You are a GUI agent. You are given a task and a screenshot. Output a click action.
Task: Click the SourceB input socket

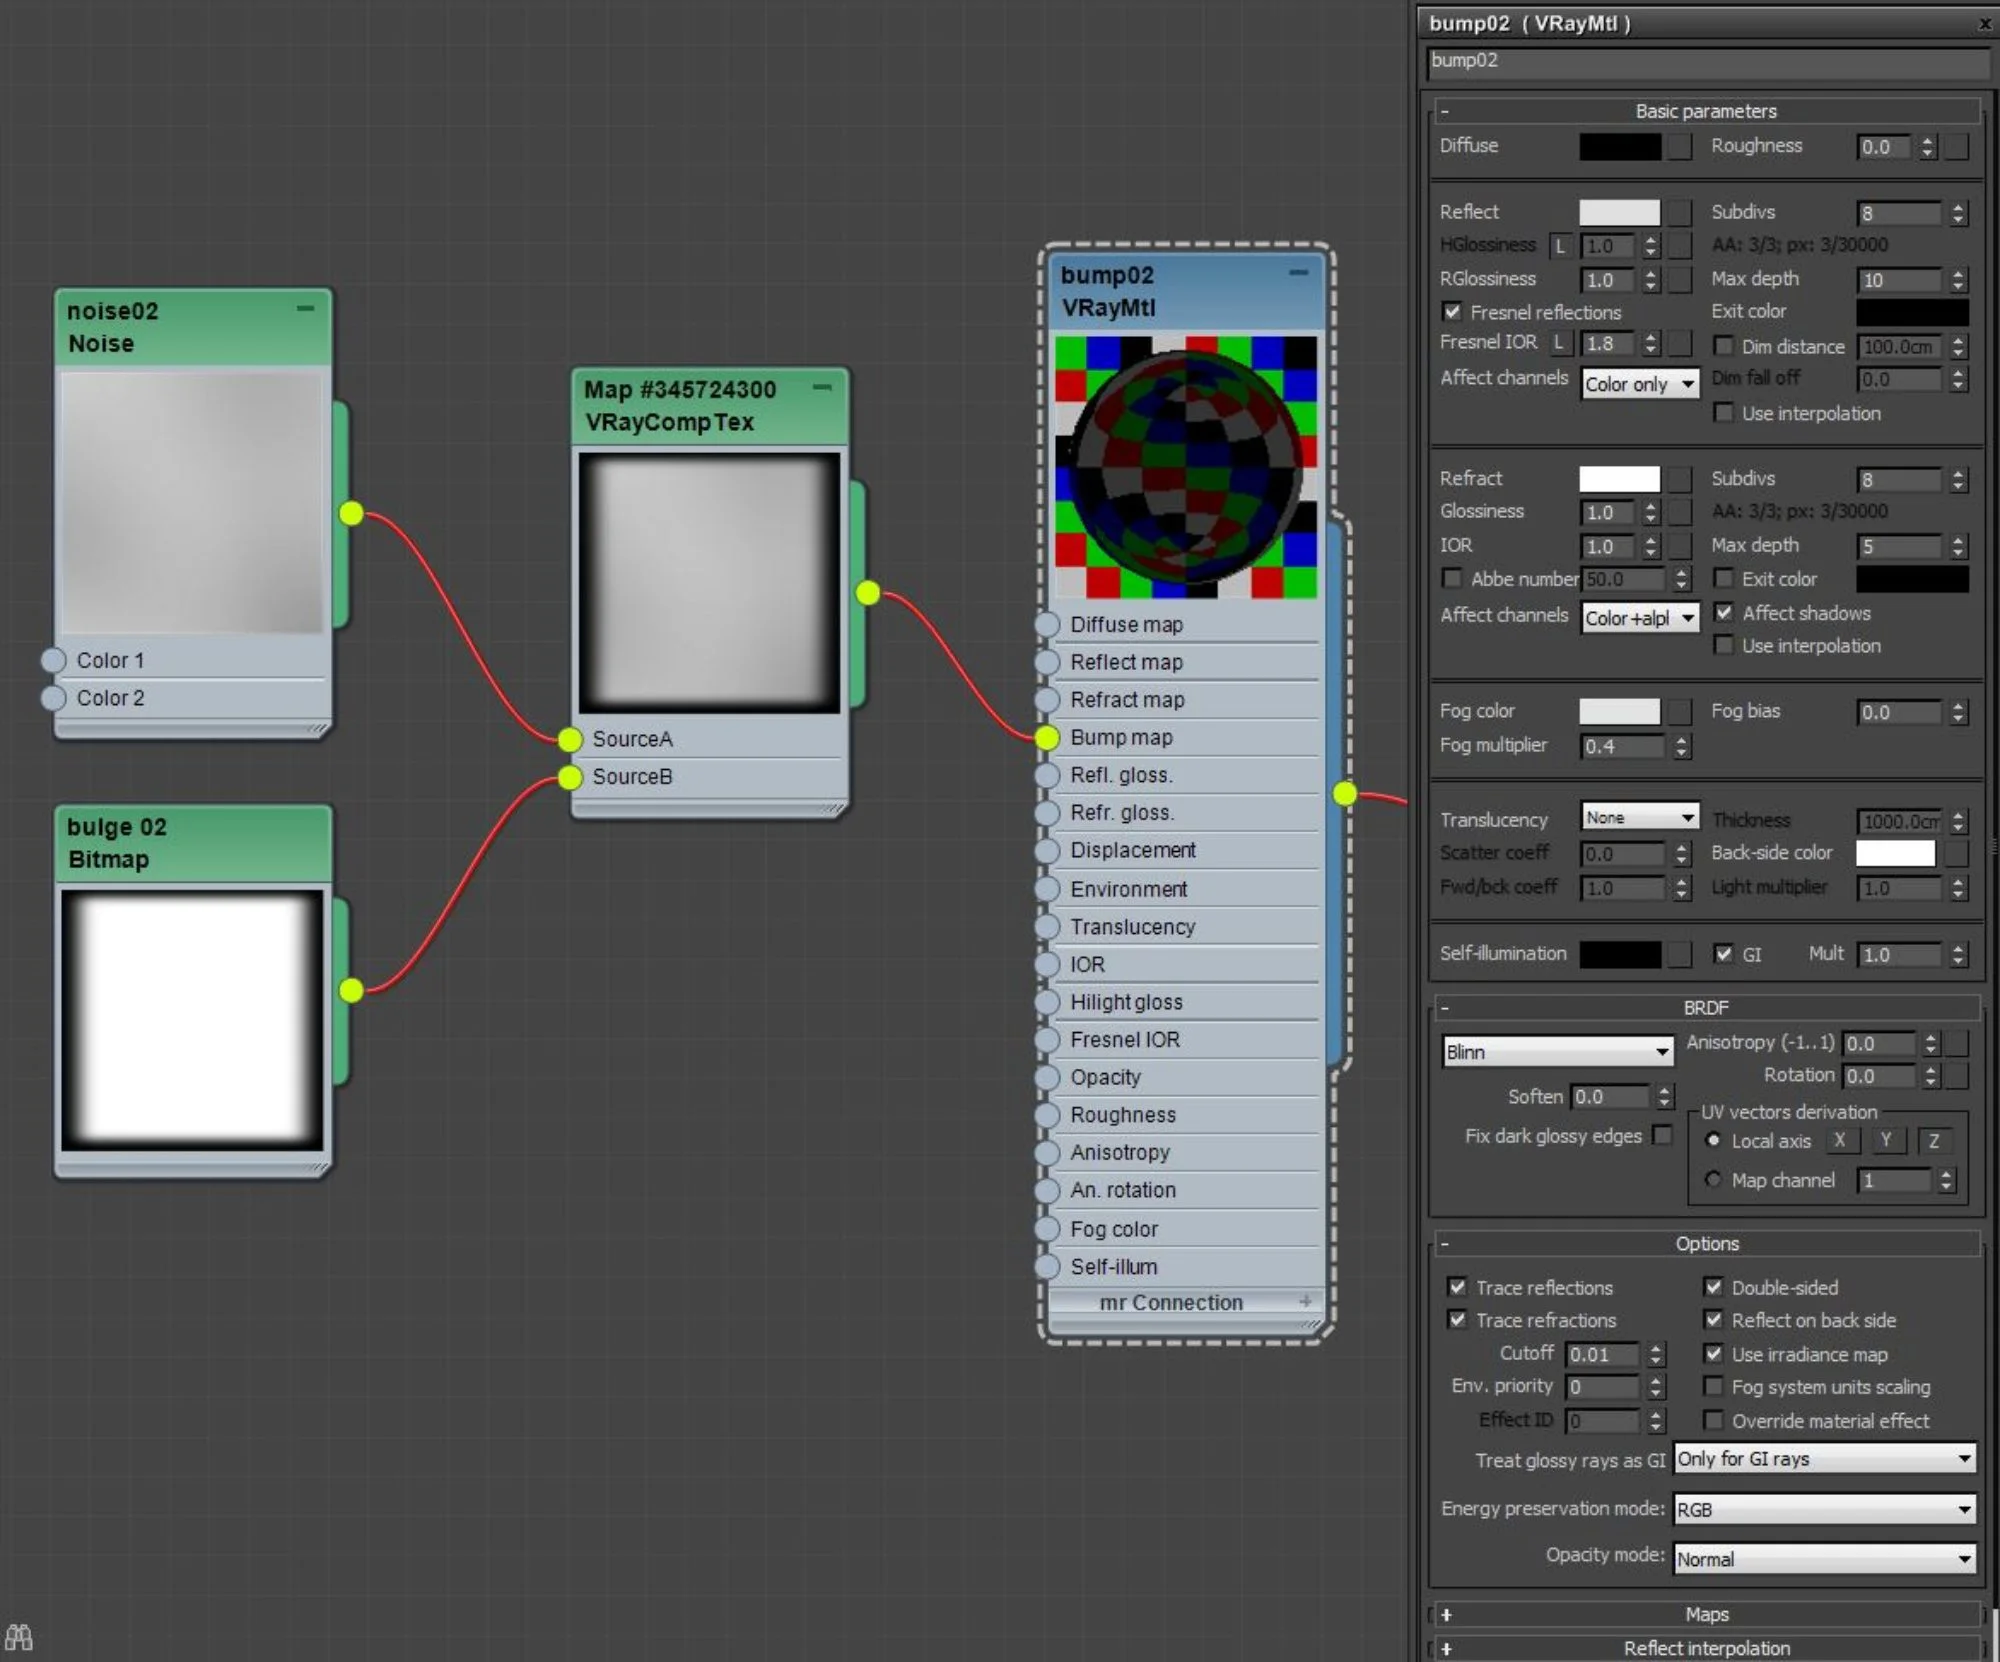pos(570,777)
